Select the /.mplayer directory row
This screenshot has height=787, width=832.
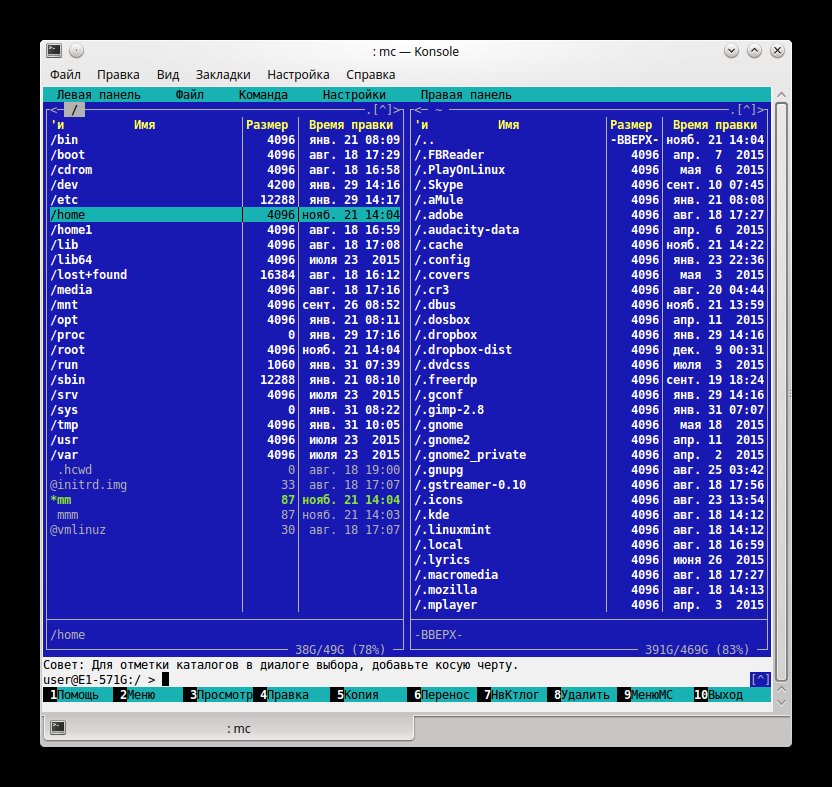pyautogui.click(x=589, y=605)
